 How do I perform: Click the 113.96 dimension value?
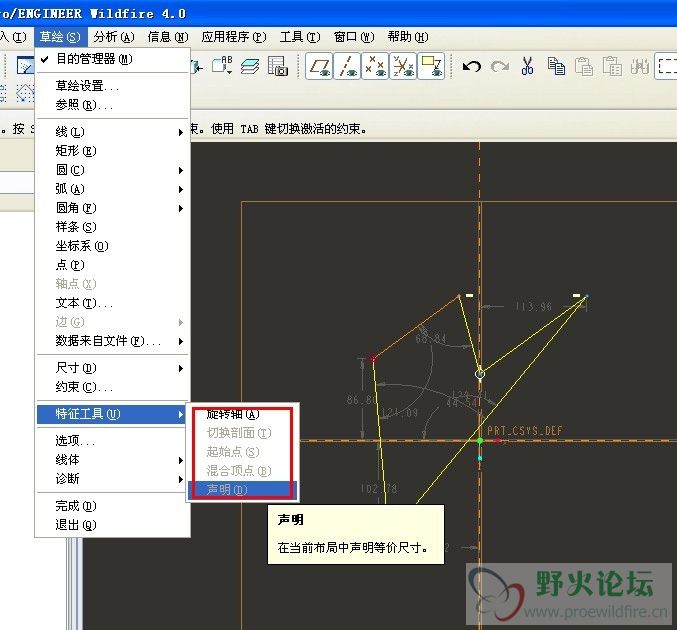coord(534,307)
